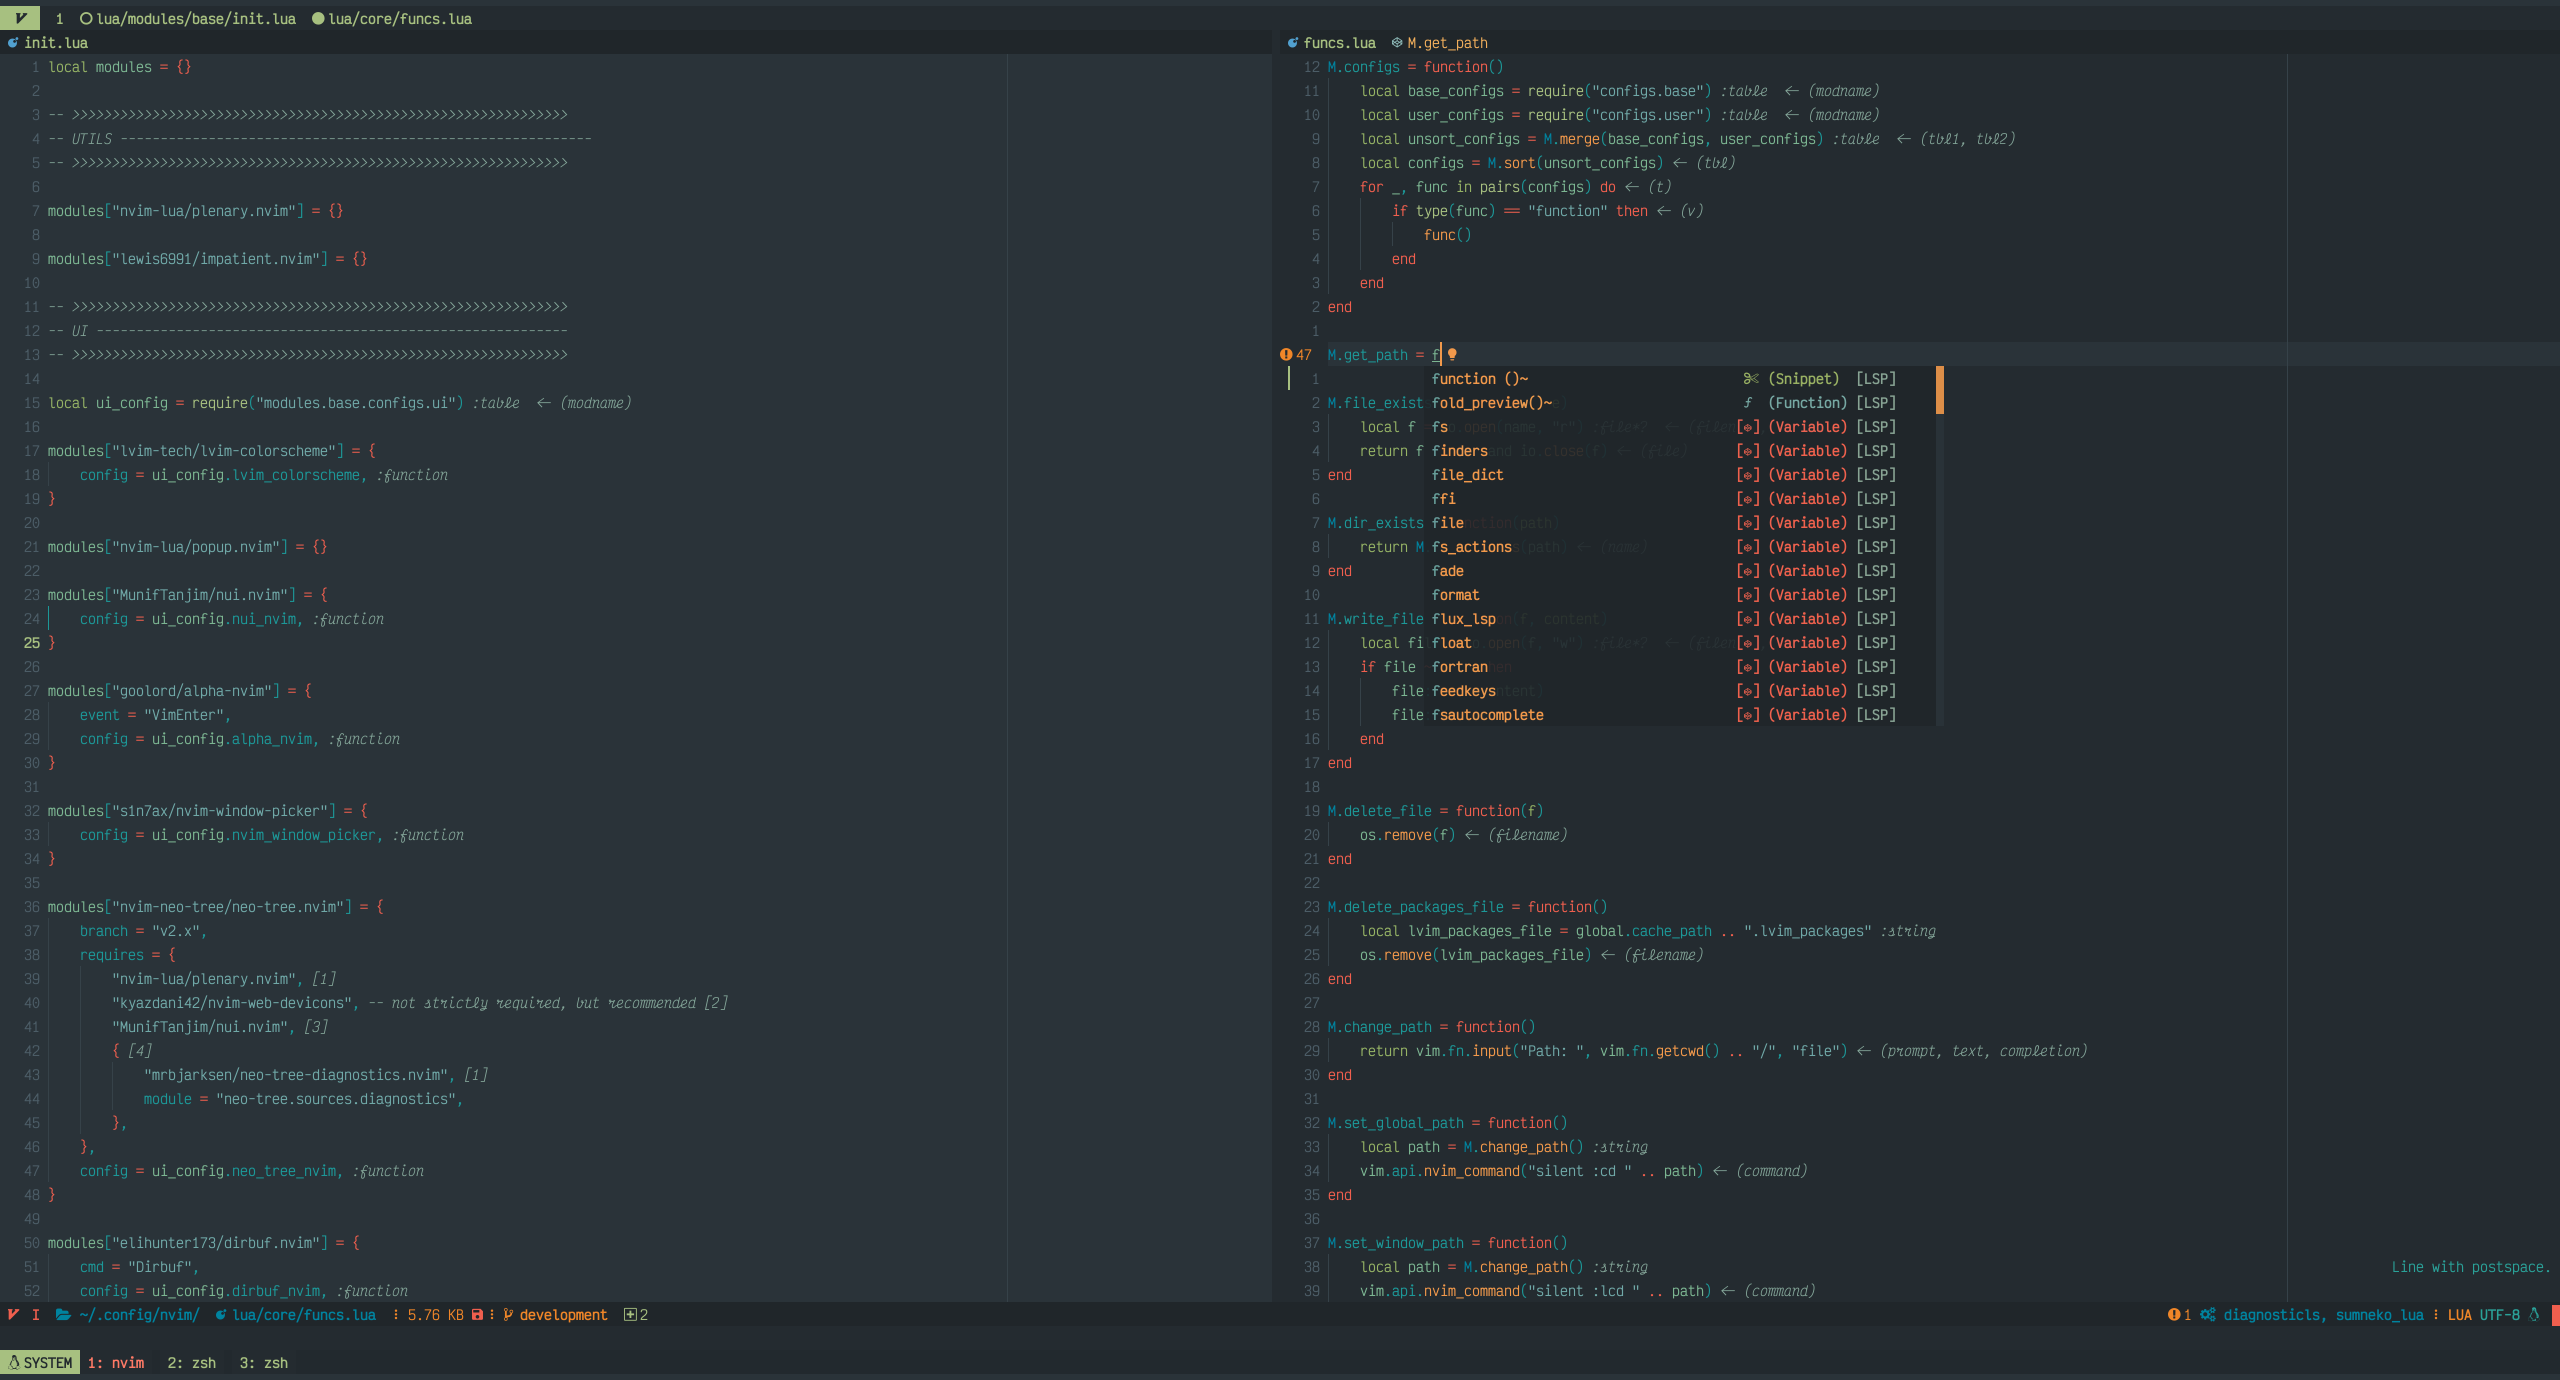
Task: Select tmux window 3: zsh
Action: [x=264, y=1363]
